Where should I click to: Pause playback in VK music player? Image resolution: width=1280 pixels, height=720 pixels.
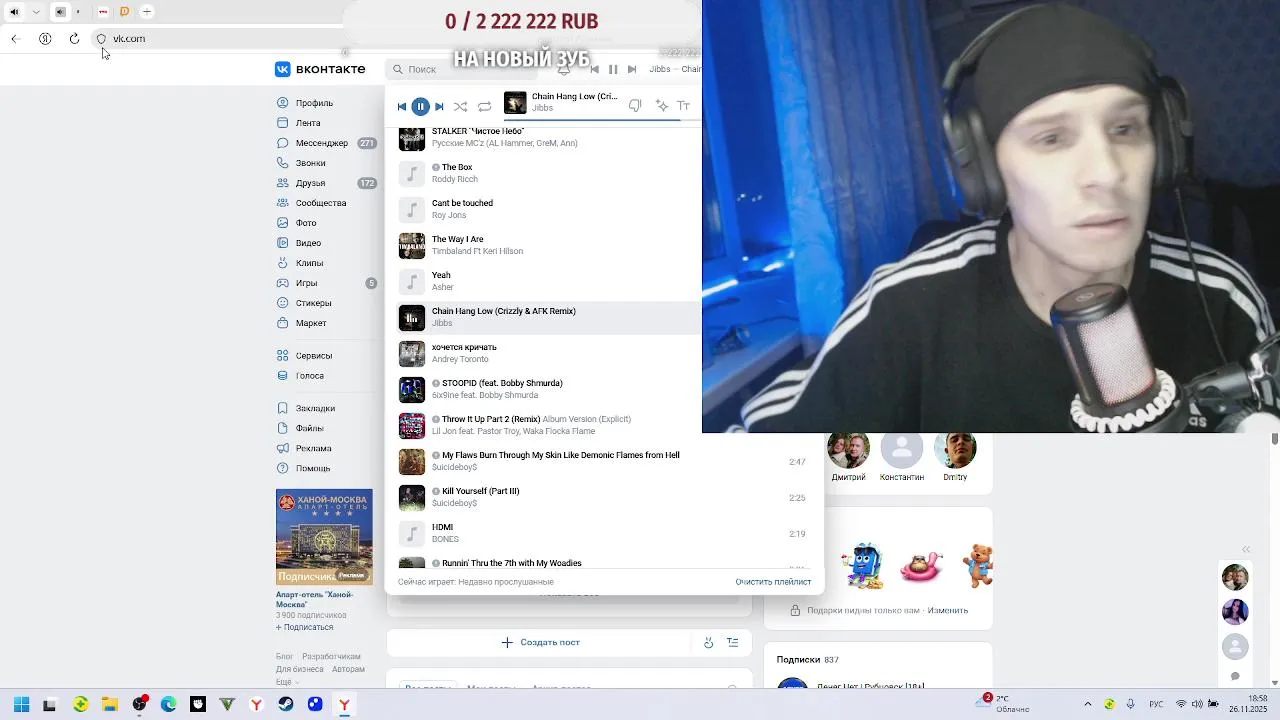420,106
